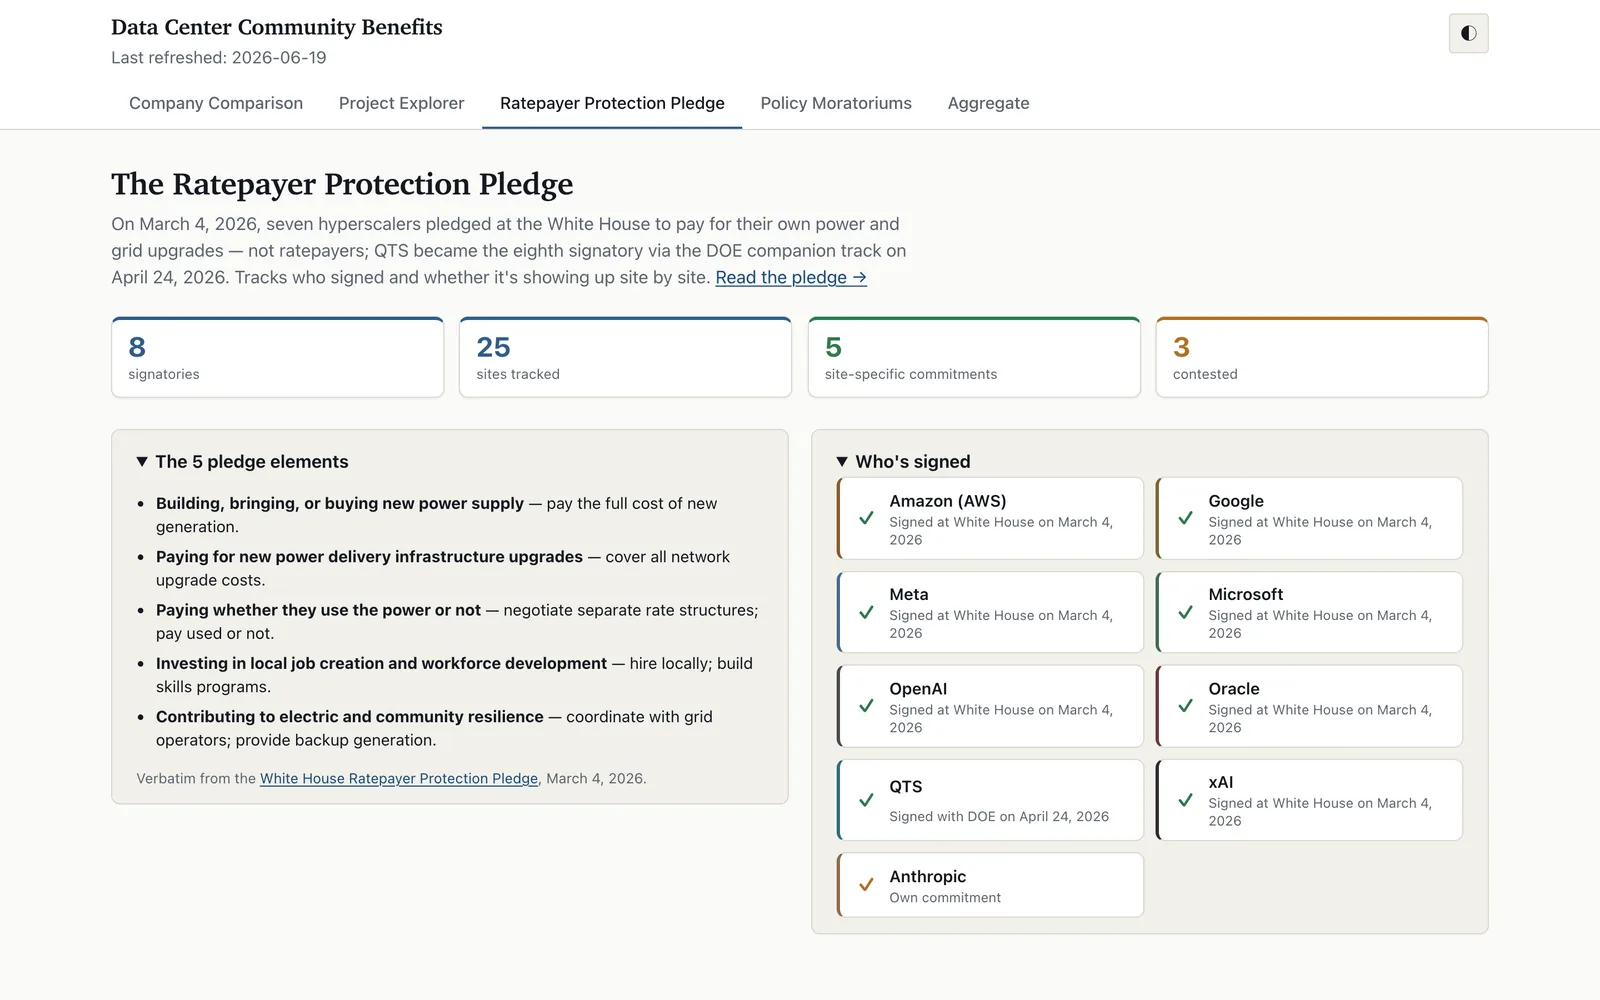Select the Oracle signatory name

pos(1233,689)
